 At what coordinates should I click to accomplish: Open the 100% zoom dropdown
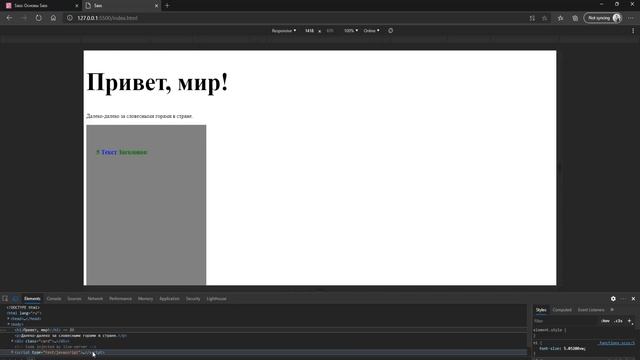pyautogui.click(x=351, y=31)
